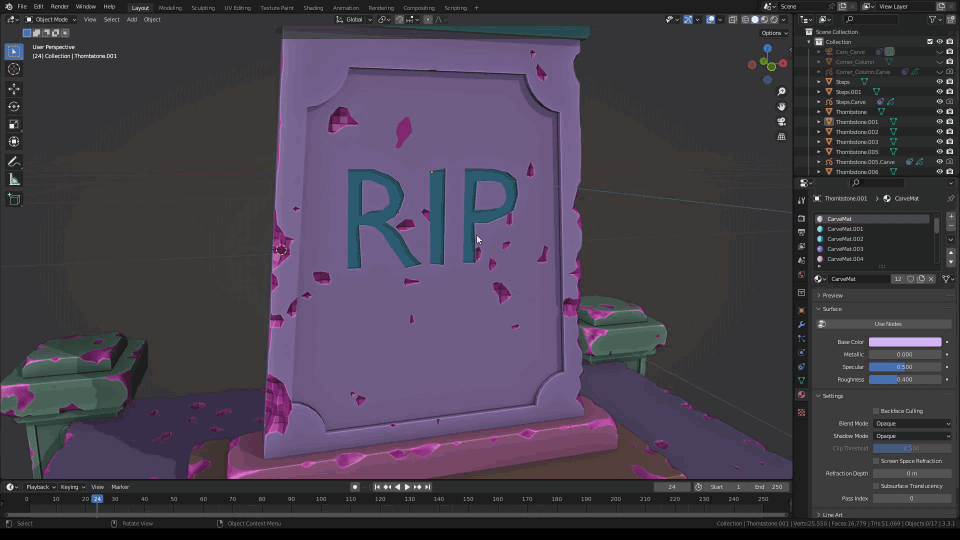Activate the 3D Cursor tool
960x540 pixels.
(x=14, y=69)
